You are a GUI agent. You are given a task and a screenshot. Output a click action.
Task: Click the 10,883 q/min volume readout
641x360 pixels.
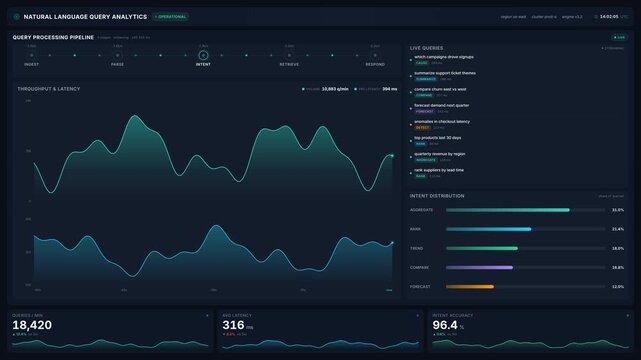tap(335, 89)
